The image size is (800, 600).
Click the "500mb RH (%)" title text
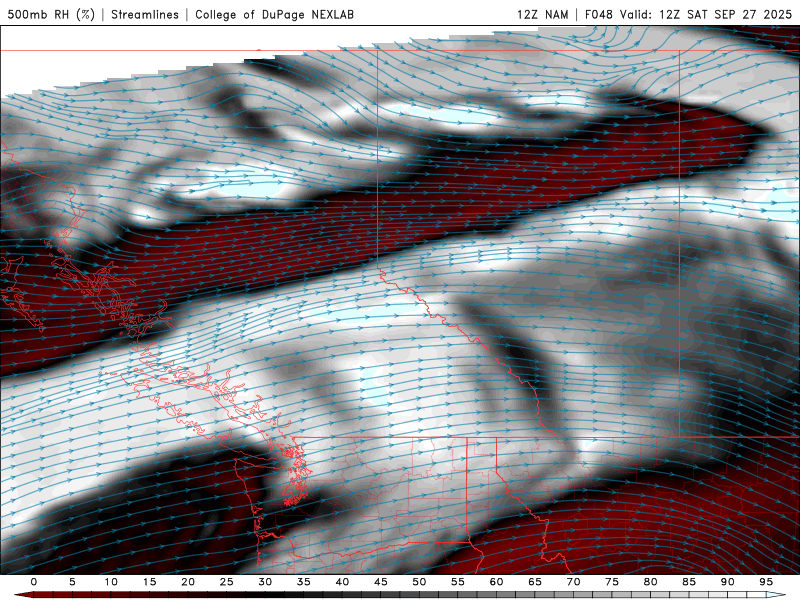point(51,14)
